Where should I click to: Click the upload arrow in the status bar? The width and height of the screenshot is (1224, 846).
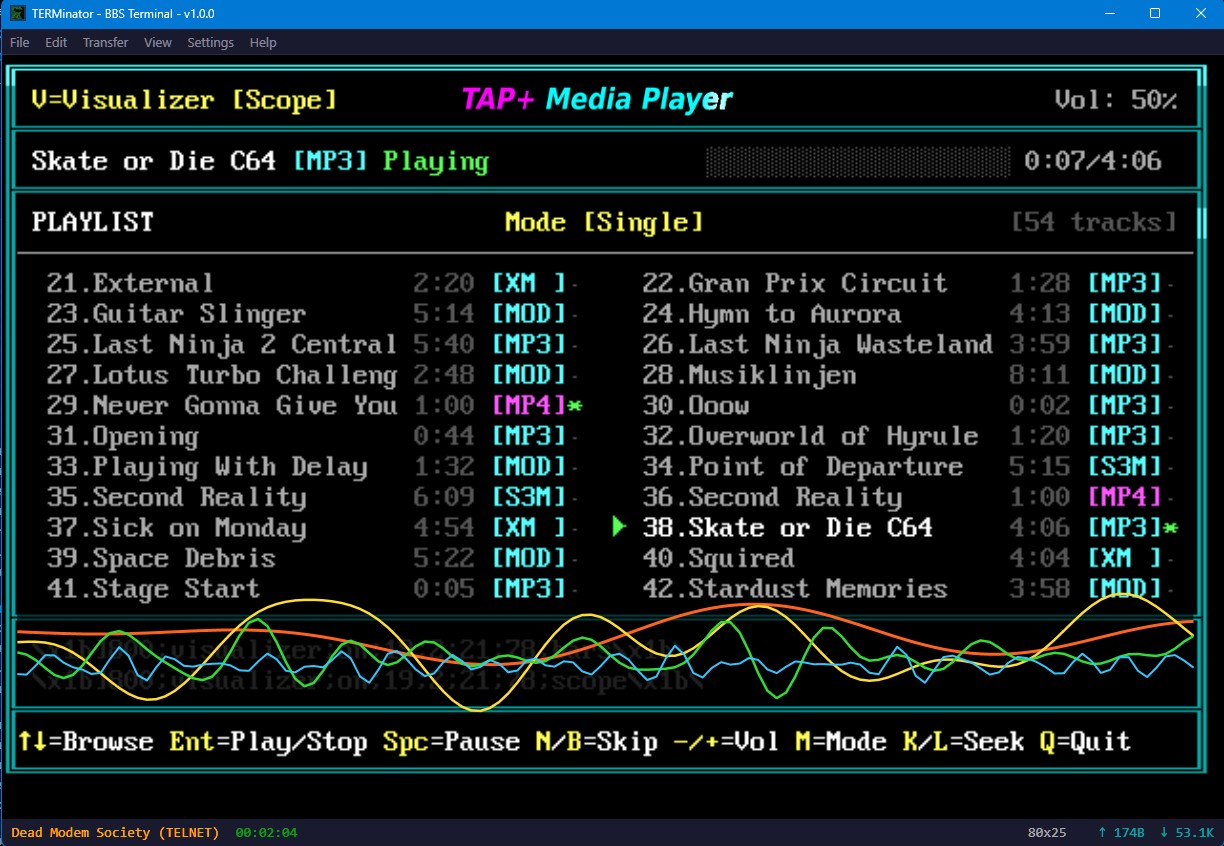(1101, 832)
